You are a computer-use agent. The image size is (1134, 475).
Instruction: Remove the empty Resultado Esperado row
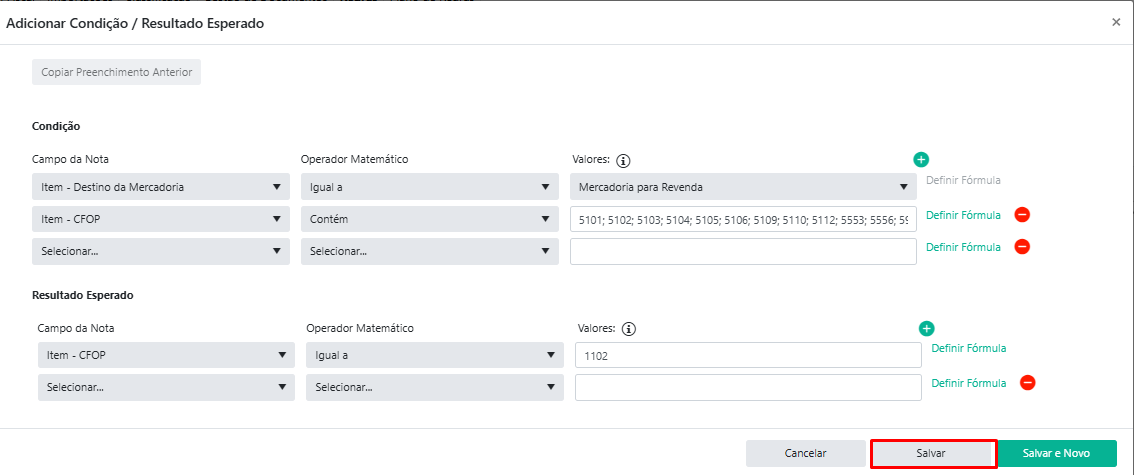point(1027,382)
